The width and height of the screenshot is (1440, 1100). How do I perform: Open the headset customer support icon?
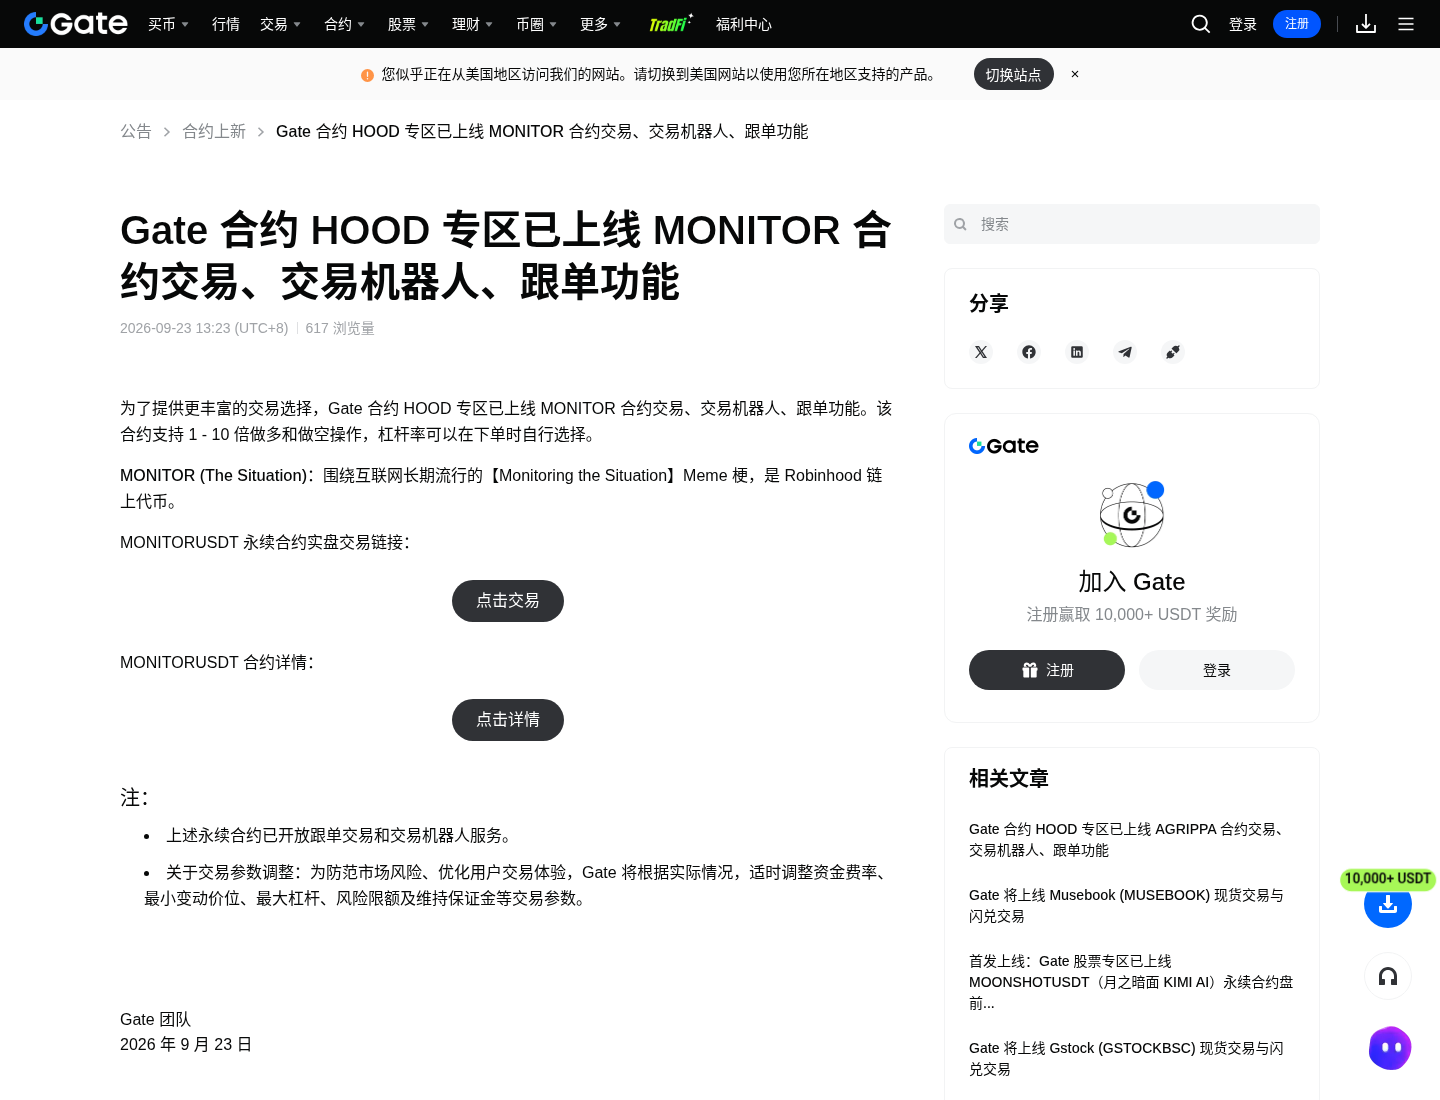(1388, 976)
